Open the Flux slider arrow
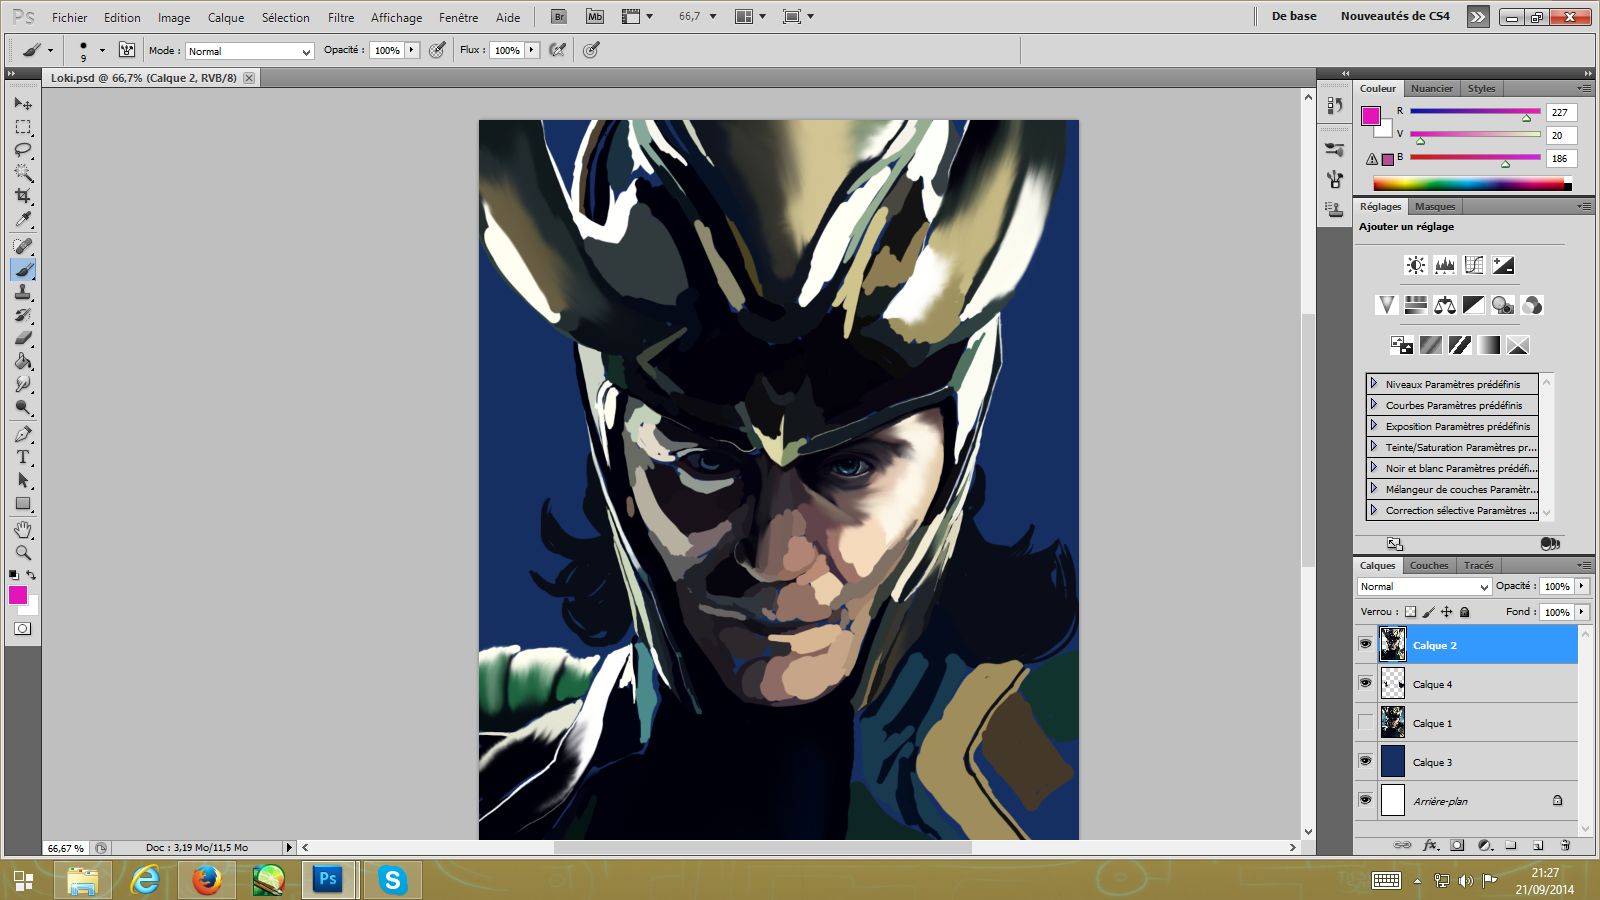The image size is (1600, 900). [x=532, y=50]
